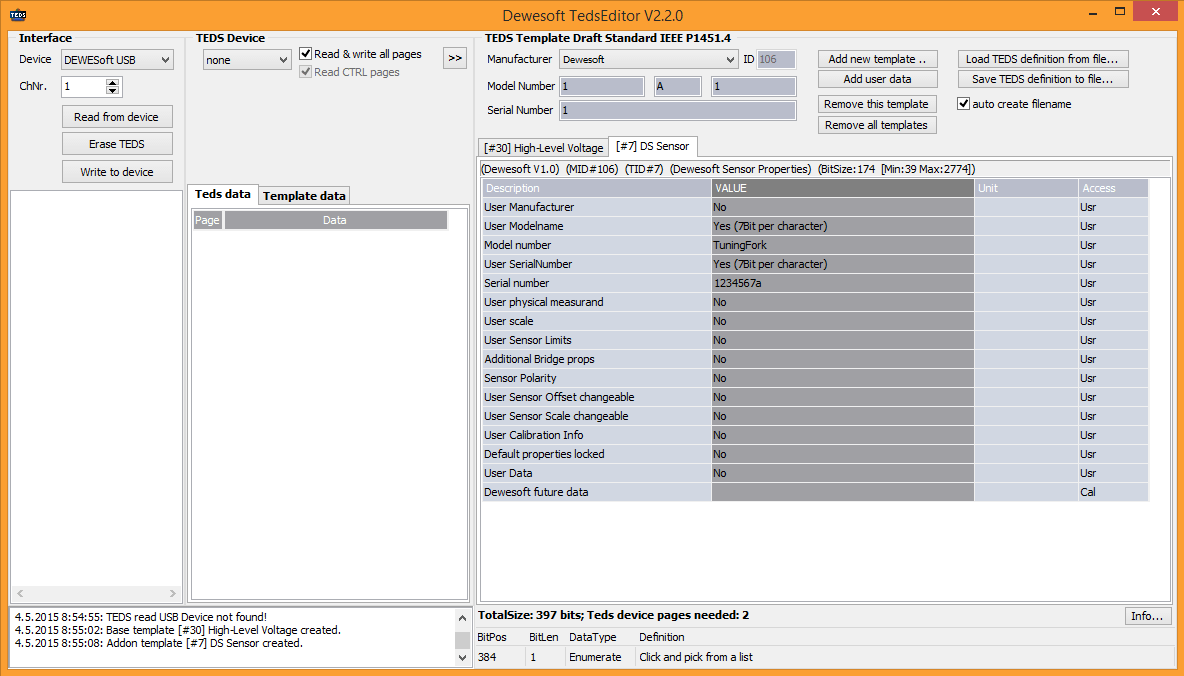Click Remove this template button

(877, 104)
